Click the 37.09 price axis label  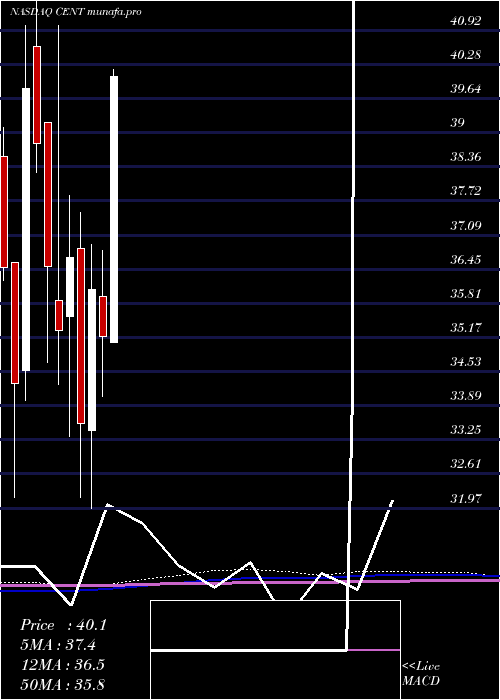[x=466, y=225]
